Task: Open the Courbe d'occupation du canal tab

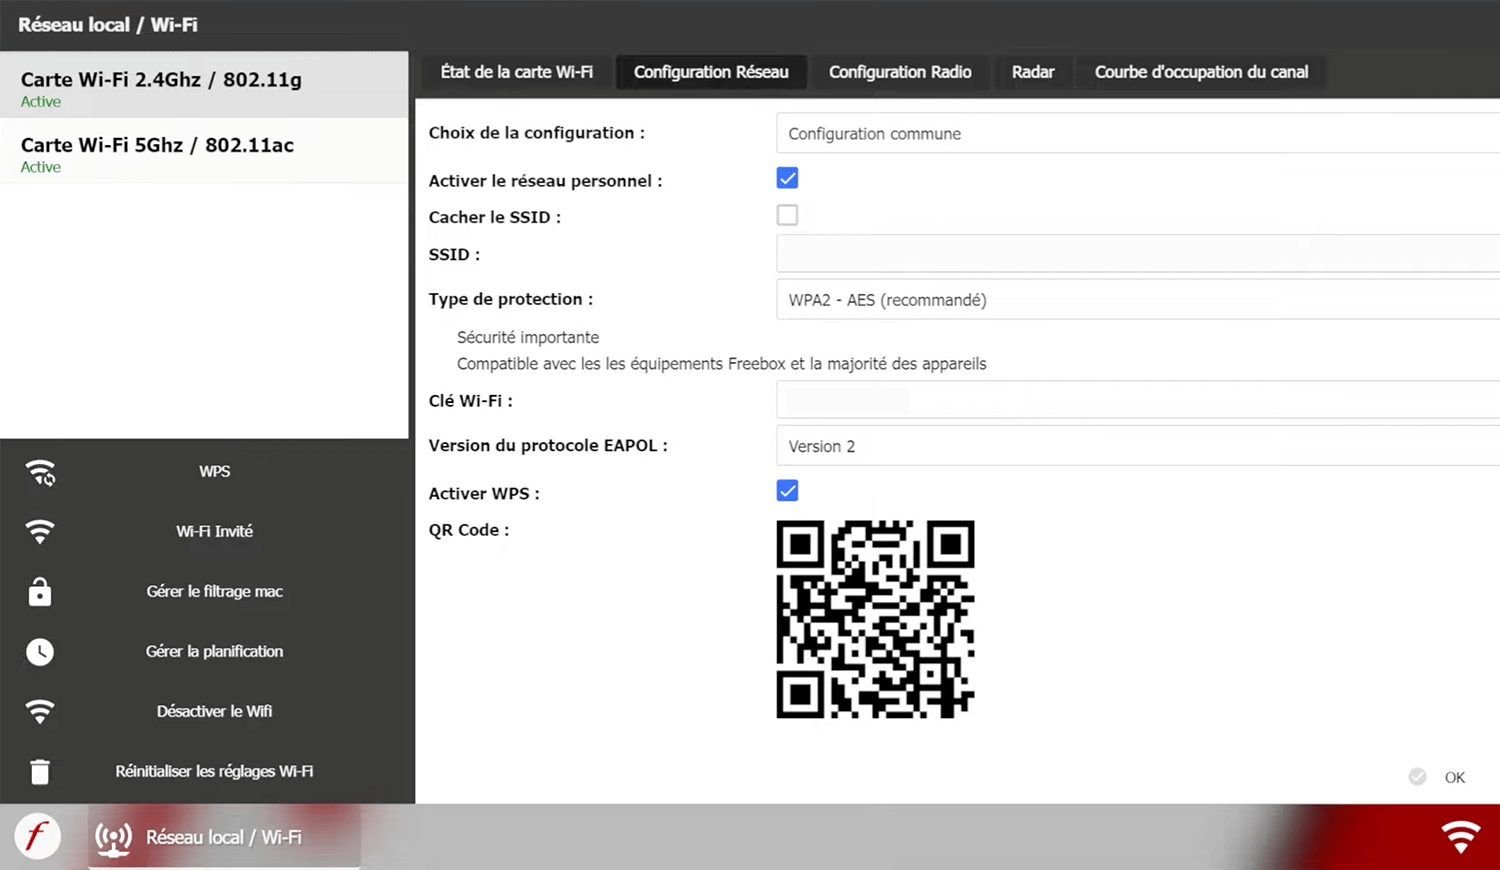Action: pyautogui.click(x=1201, y=72)
